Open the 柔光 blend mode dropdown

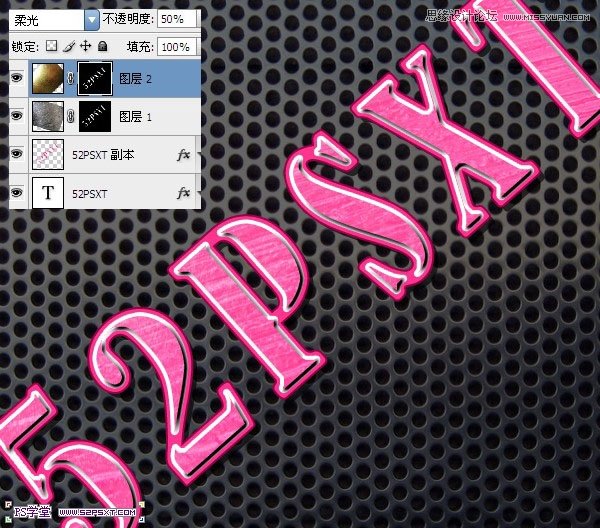point(92,19)
